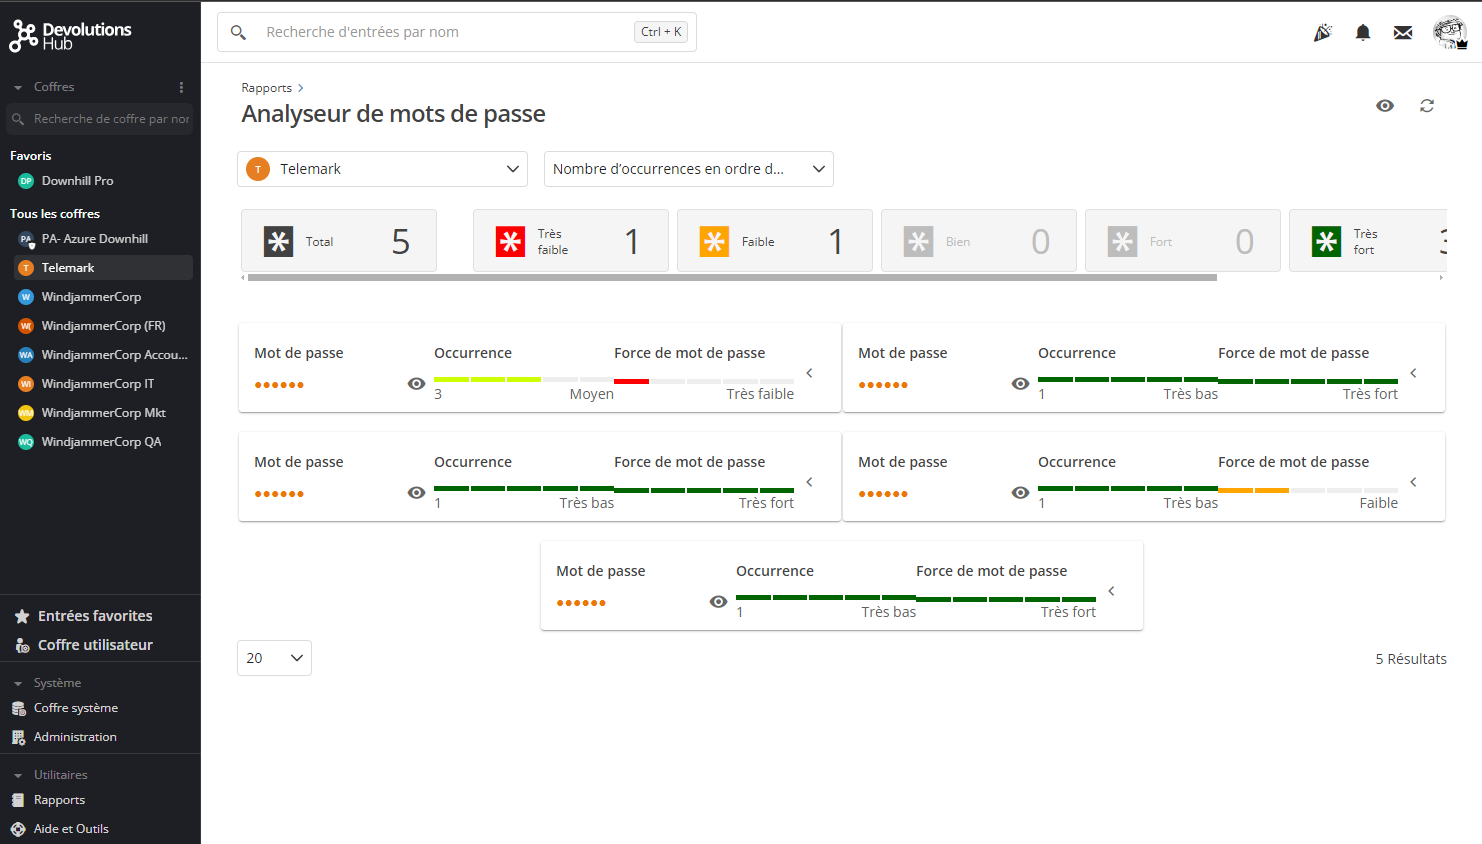
Task: Click the Coffre système icon
Action: point(18,708)
